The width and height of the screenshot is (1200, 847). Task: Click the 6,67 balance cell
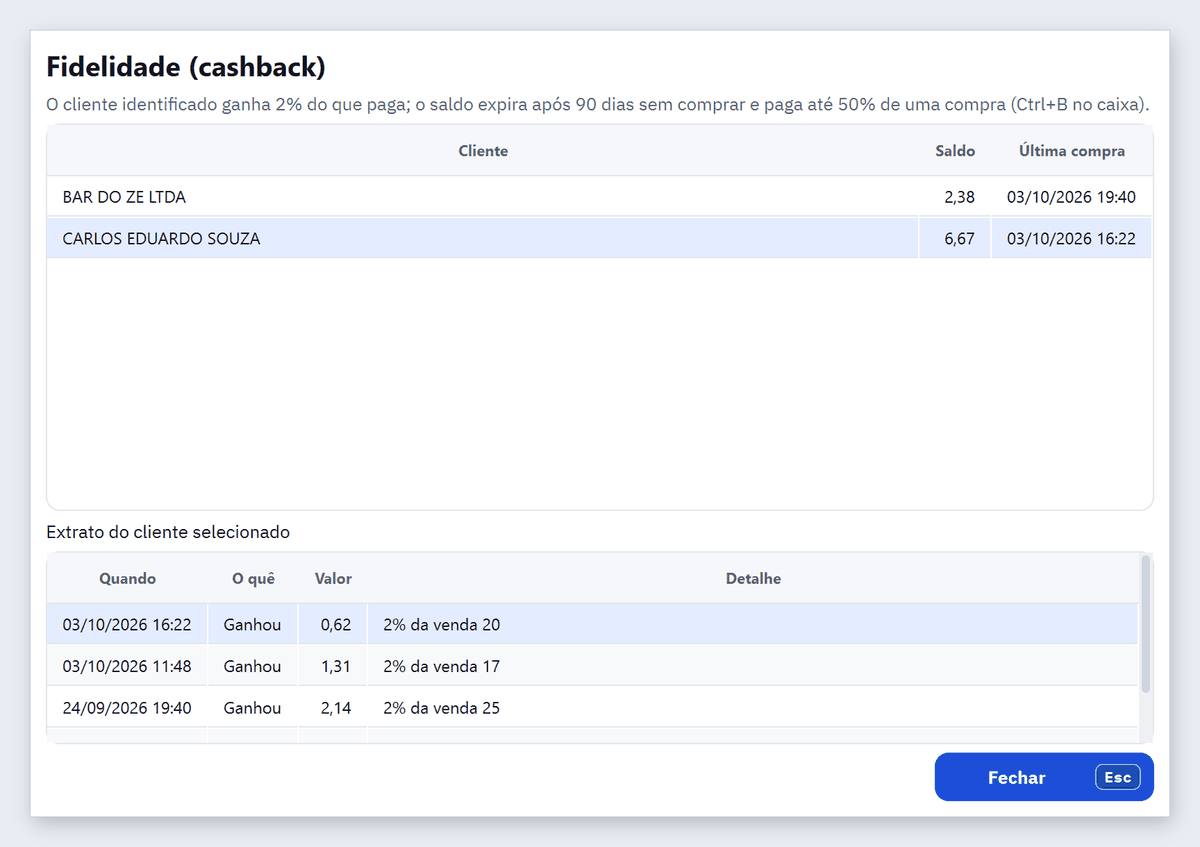955,239
